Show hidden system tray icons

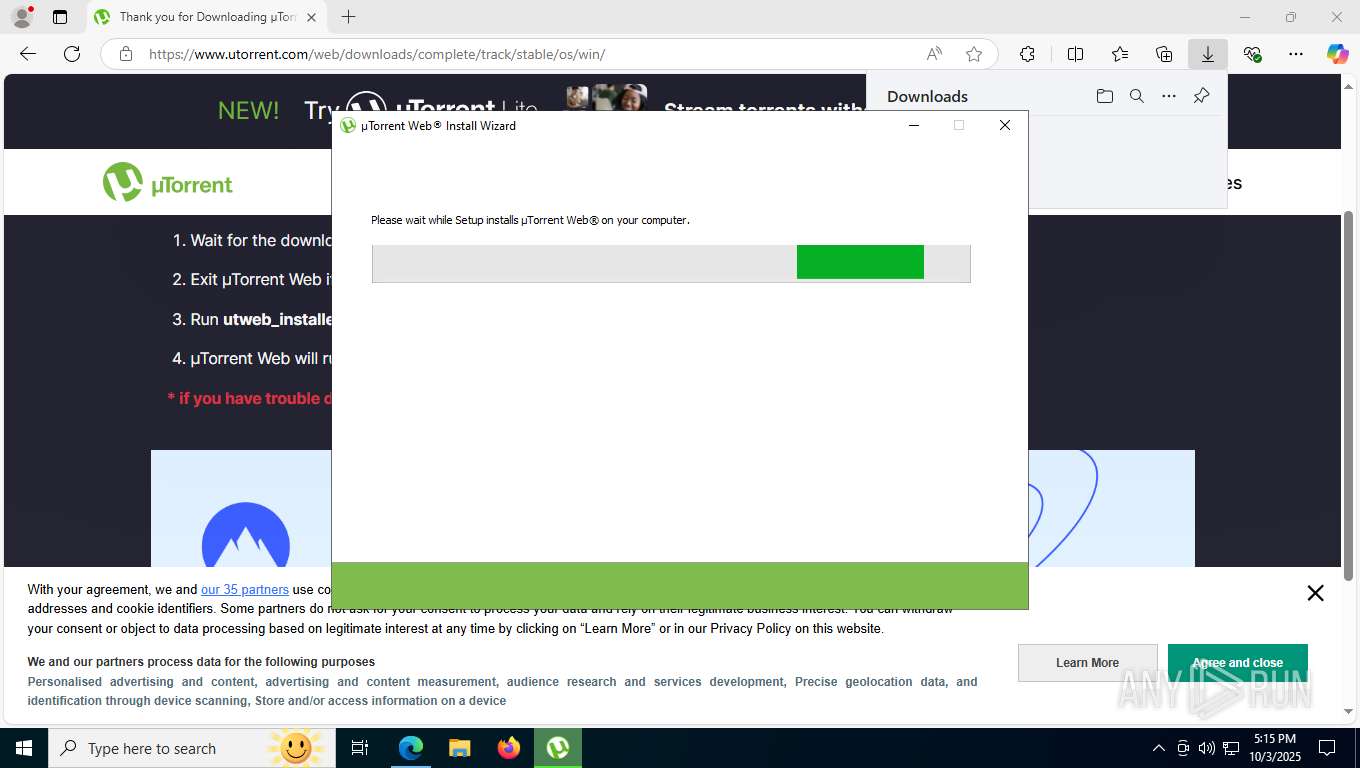(x=1159, y=748)
